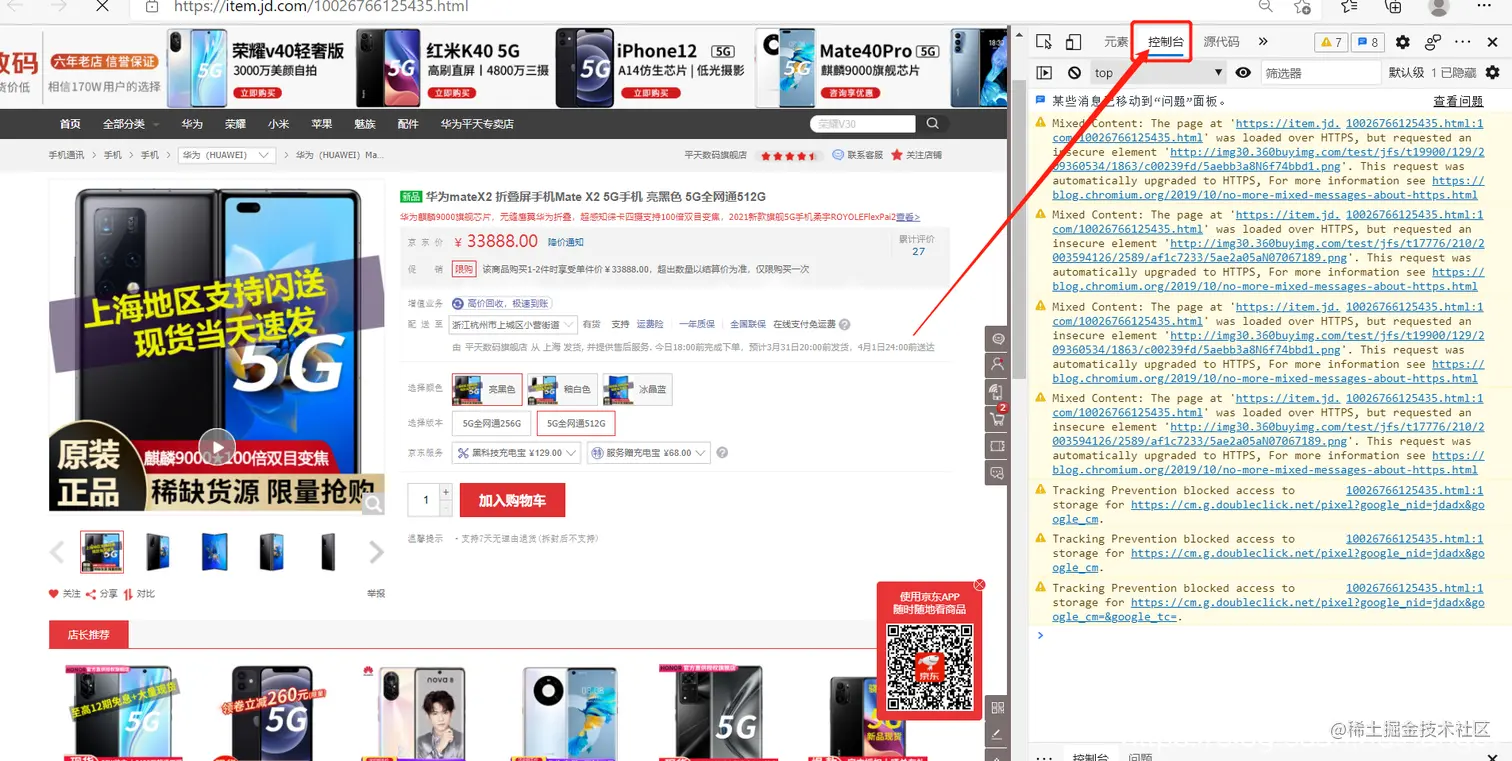
Task: Open the 华为 (HUAWEI) breadcrumb dropdown
Action: (226, 155)
